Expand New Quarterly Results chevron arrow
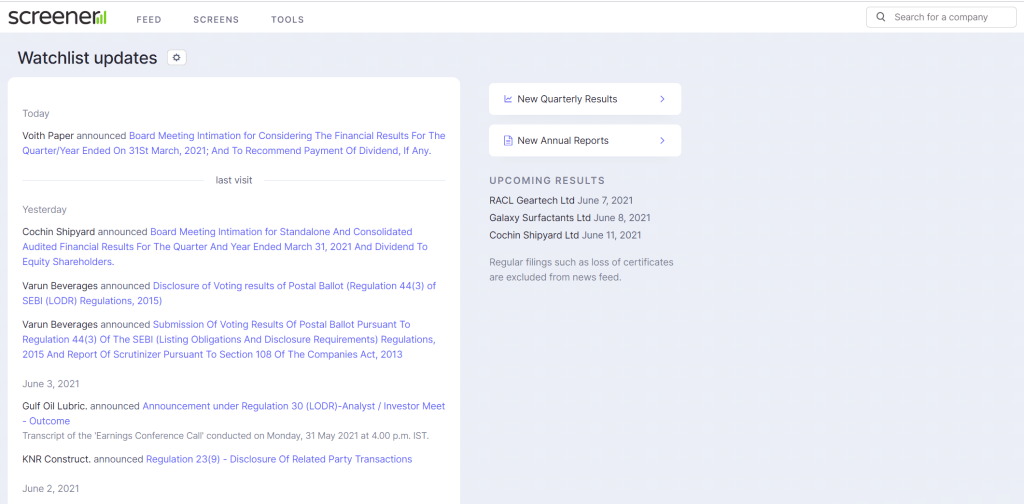Image resolution: width=1024 pixels, height=504 pixels. 662,99
